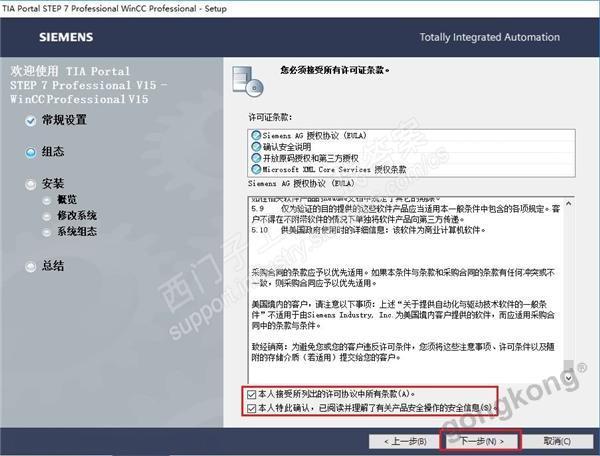Viewport: 600px width, 456px height.
Task: Select the 常规设置 step in sidebar
Action: coord(64,120)
